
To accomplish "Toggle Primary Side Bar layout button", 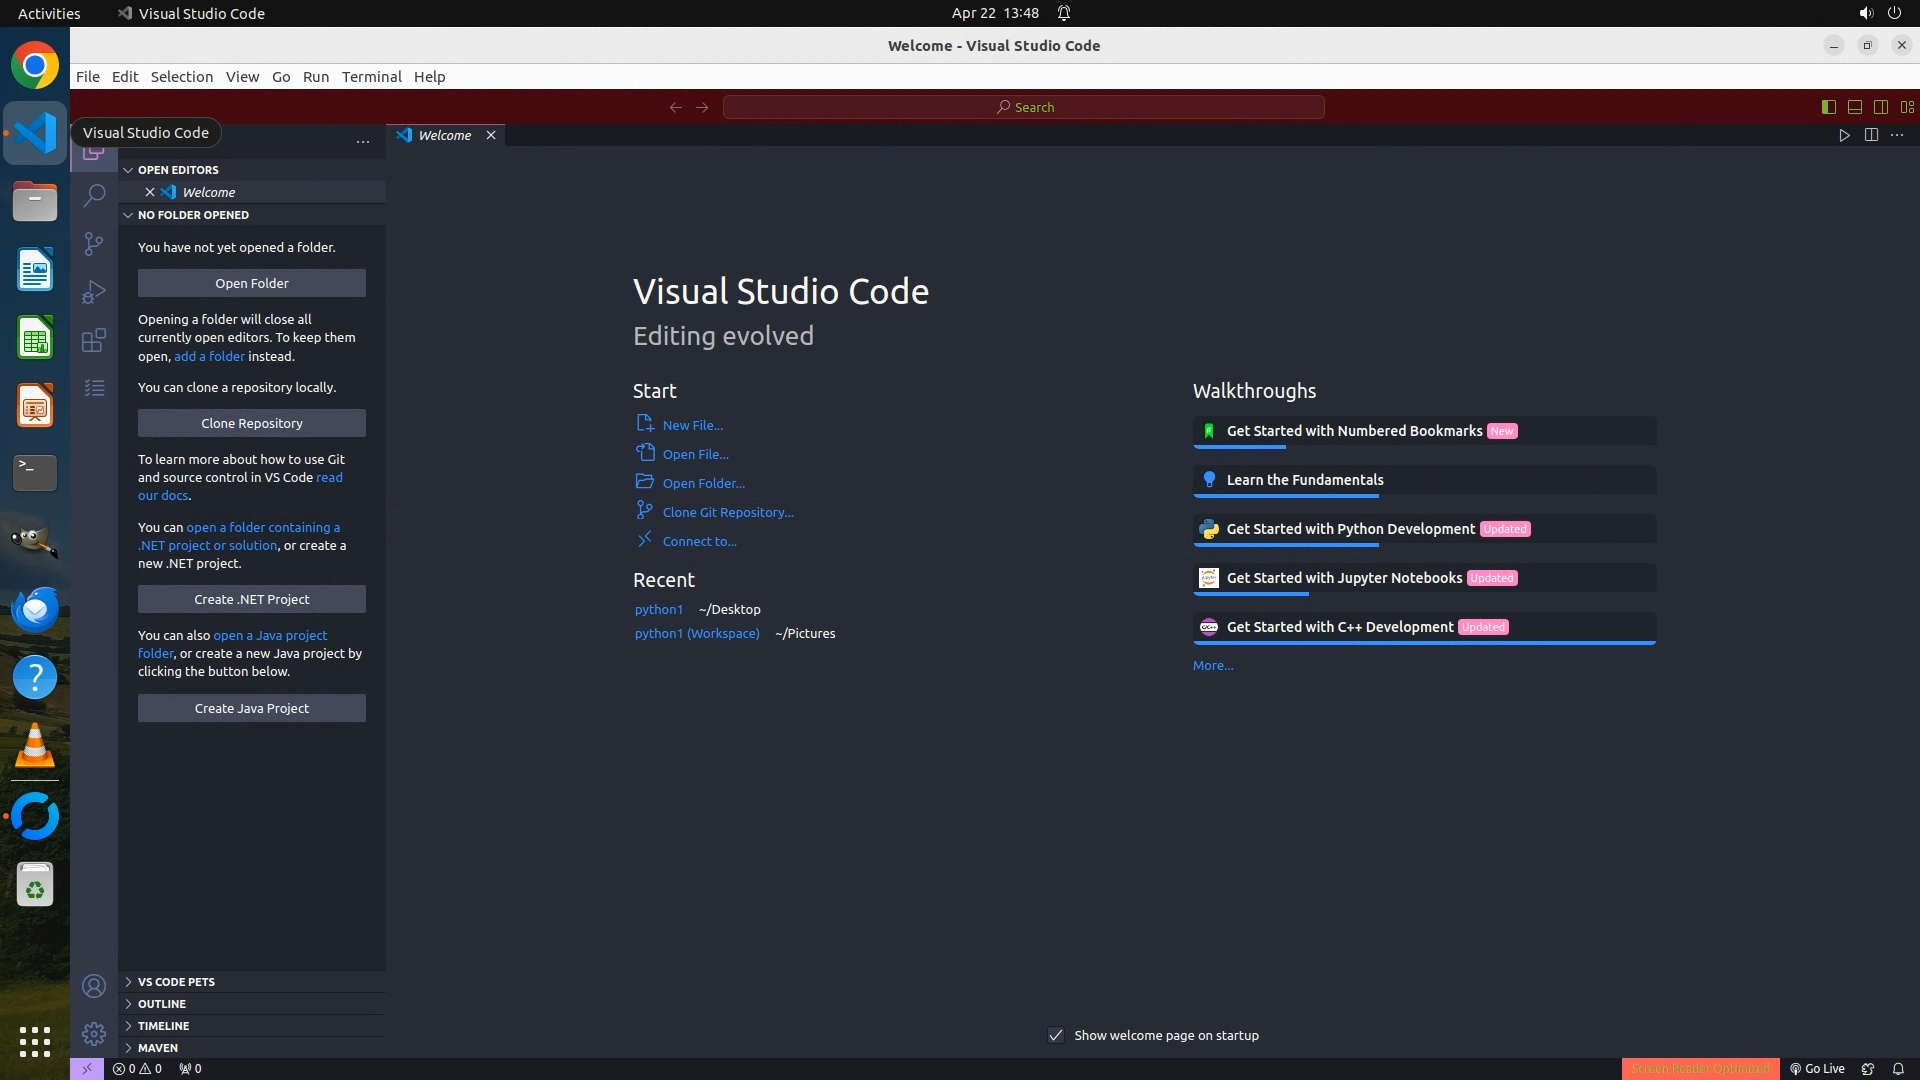I will pyautogui.click(x=1828, y=107).
